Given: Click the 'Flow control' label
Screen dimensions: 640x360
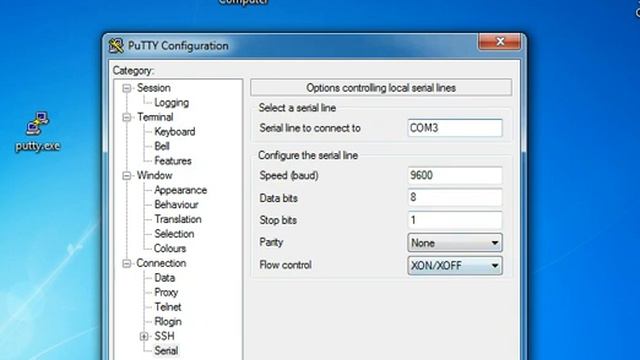Looking at the screenshot, I should click(x=285, y=265).
